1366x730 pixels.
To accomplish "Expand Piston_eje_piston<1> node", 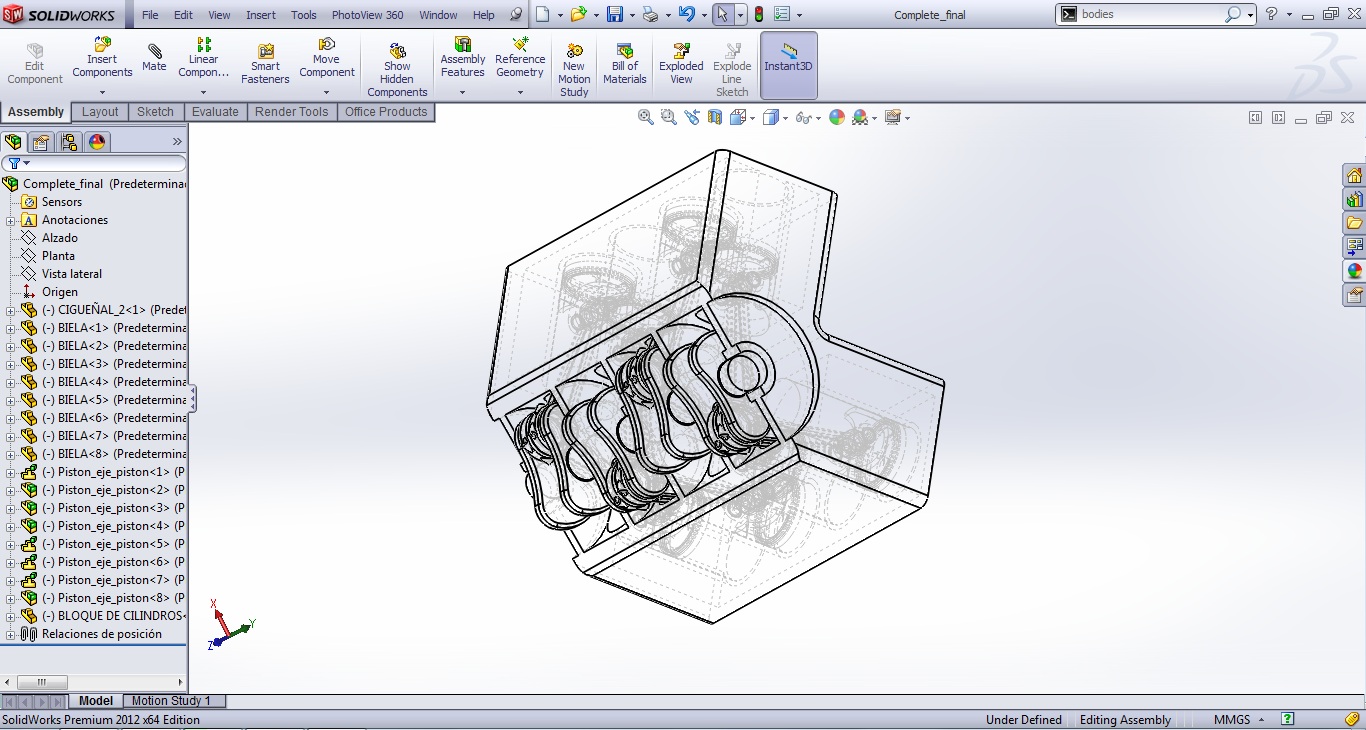I will click(x=11, y=472).
